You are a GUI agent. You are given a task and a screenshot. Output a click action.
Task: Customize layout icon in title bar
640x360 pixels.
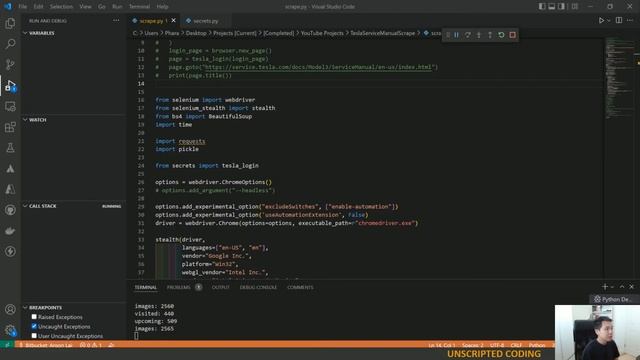click(x=575, y=7)
